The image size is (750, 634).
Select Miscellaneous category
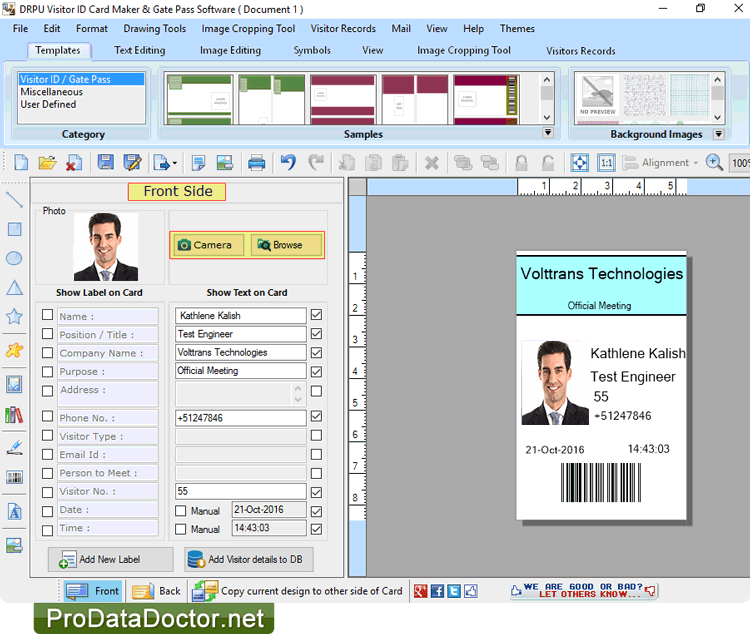(x=52, y=92)
